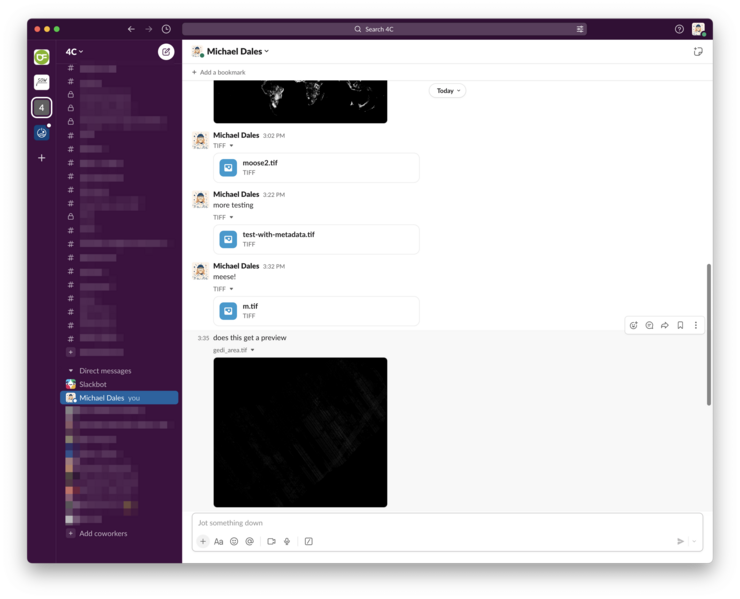This screenshot has height=599, width=740.
Task: Collapse the TIFF attachment for m.tif
Action: point(231,289)
